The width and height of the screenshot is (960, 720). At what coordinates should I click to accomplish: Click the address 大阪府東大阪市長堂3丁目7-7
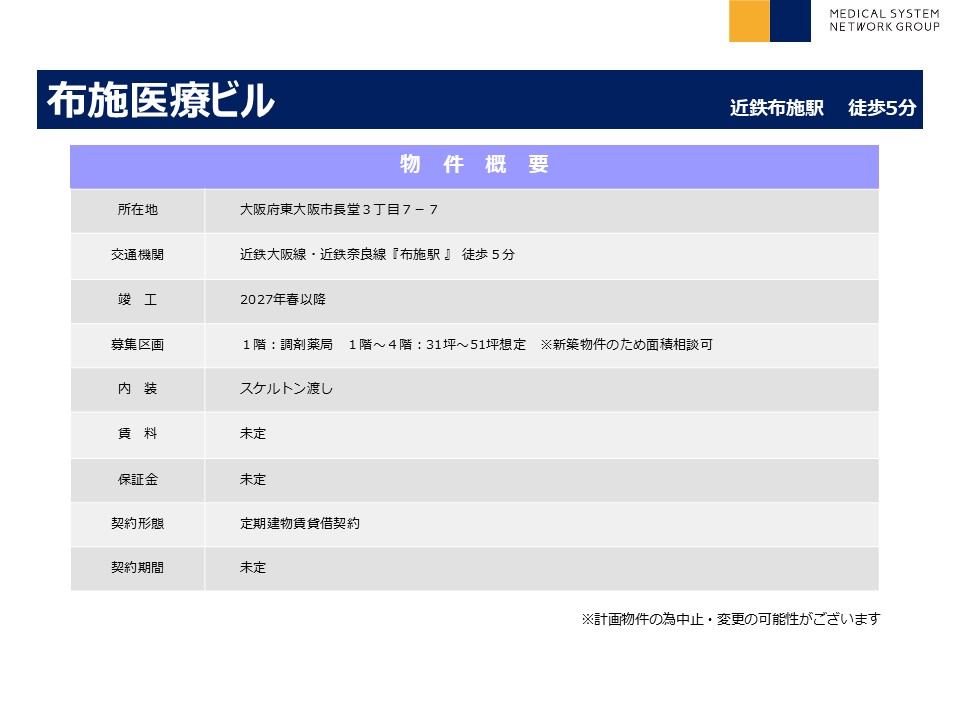339,210
